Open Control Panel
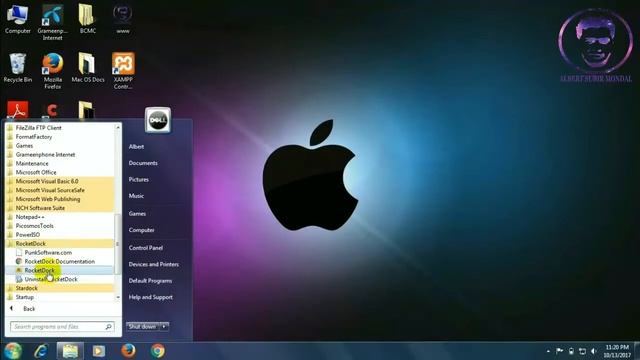 coord(146,248)
